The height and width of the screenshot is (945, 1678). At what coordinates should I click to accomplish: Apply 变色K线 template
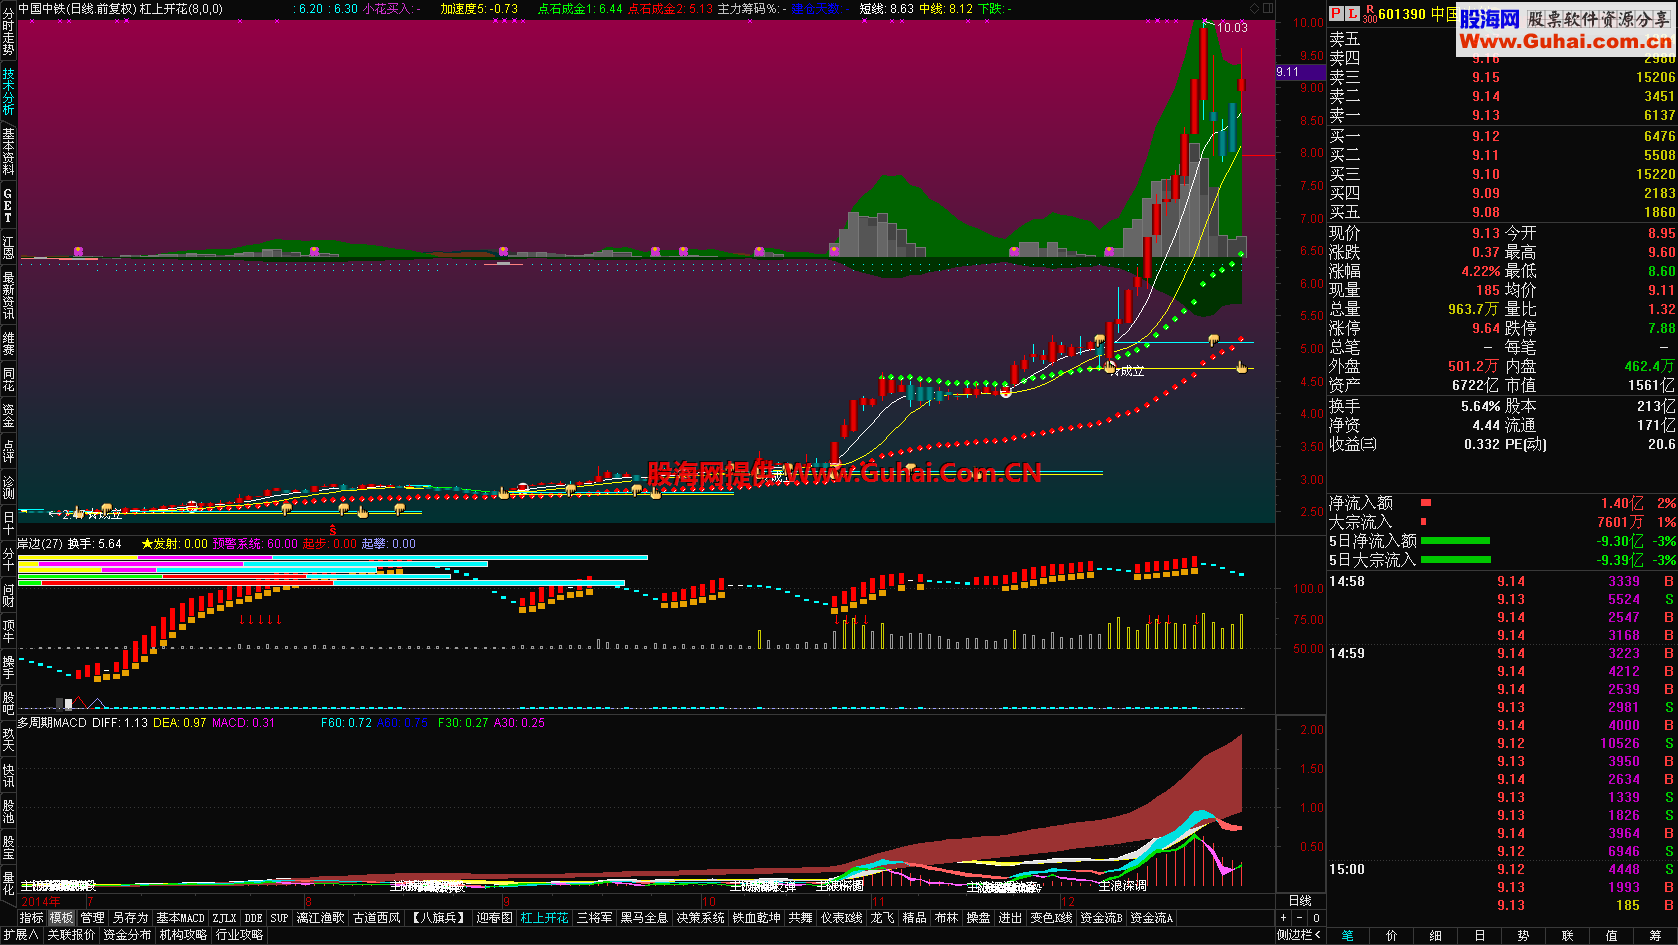tap(1052, 918)
